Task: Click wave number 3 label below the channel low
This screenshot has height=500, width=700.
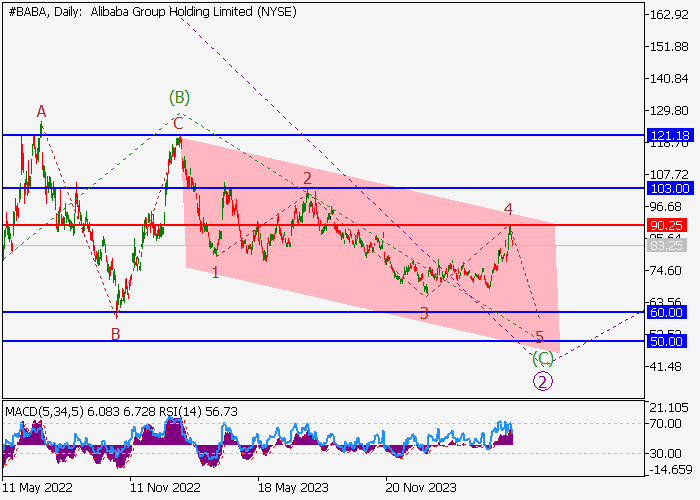Action: 424,313
